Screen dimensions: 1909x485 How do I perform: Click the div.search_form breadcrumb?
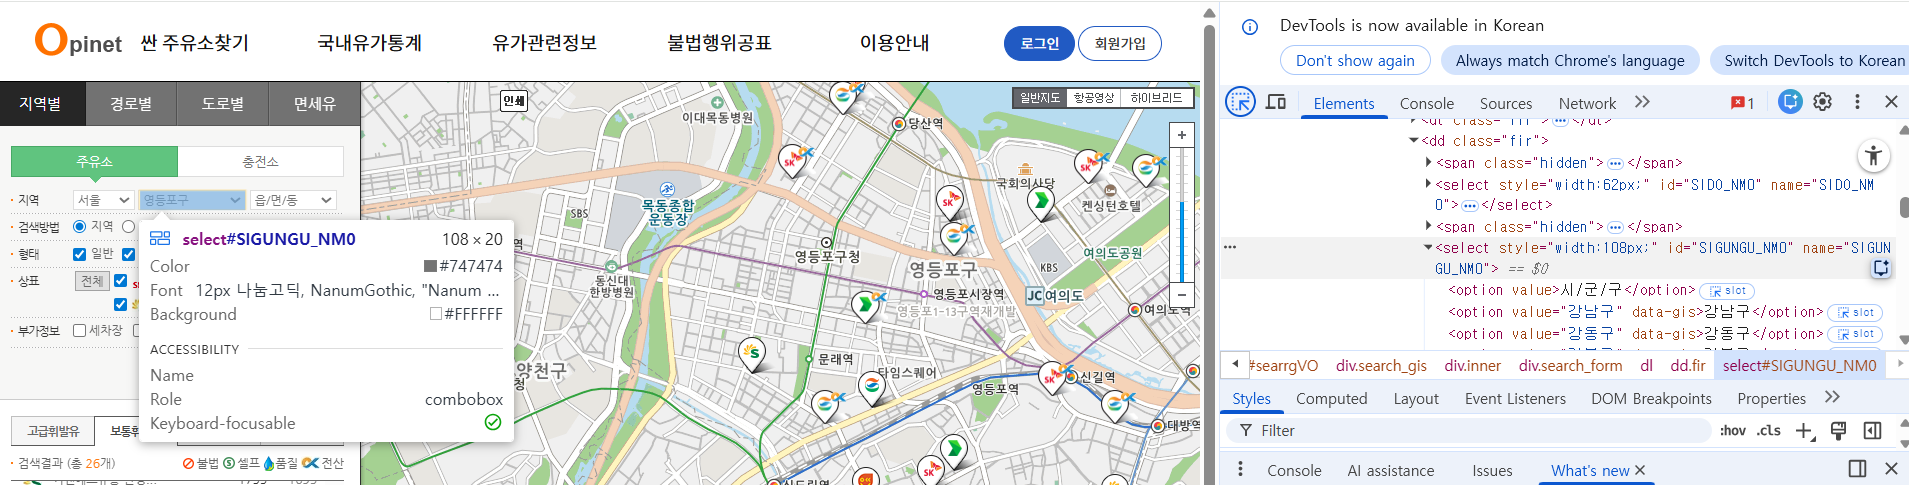tap(1570, 365)
